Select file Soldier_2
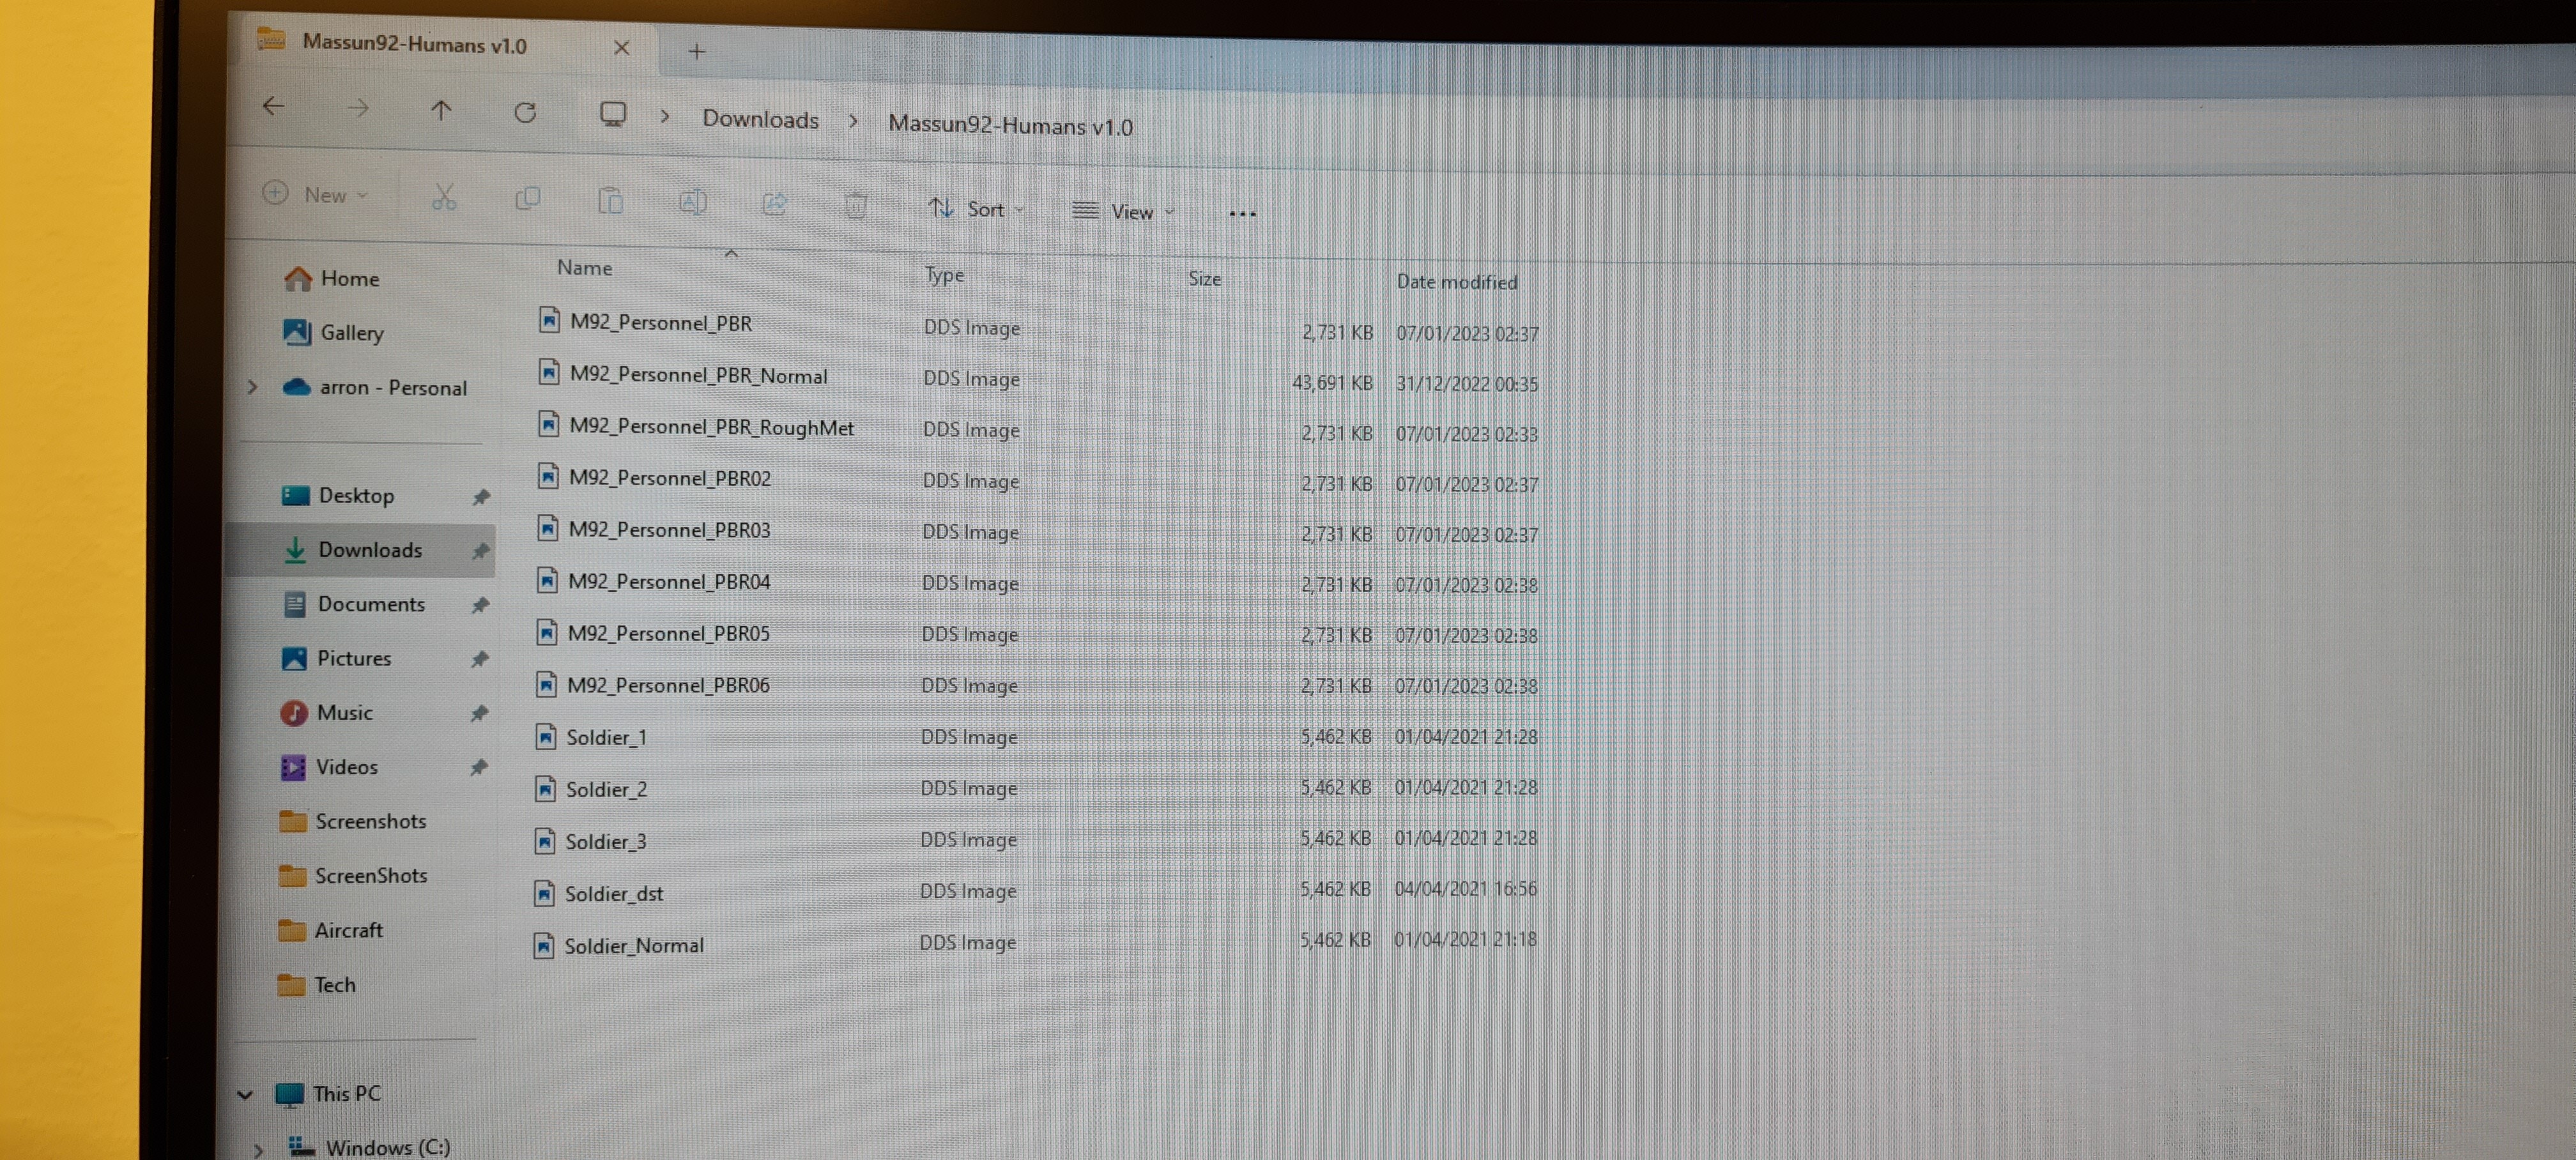 tap(591, 790)
